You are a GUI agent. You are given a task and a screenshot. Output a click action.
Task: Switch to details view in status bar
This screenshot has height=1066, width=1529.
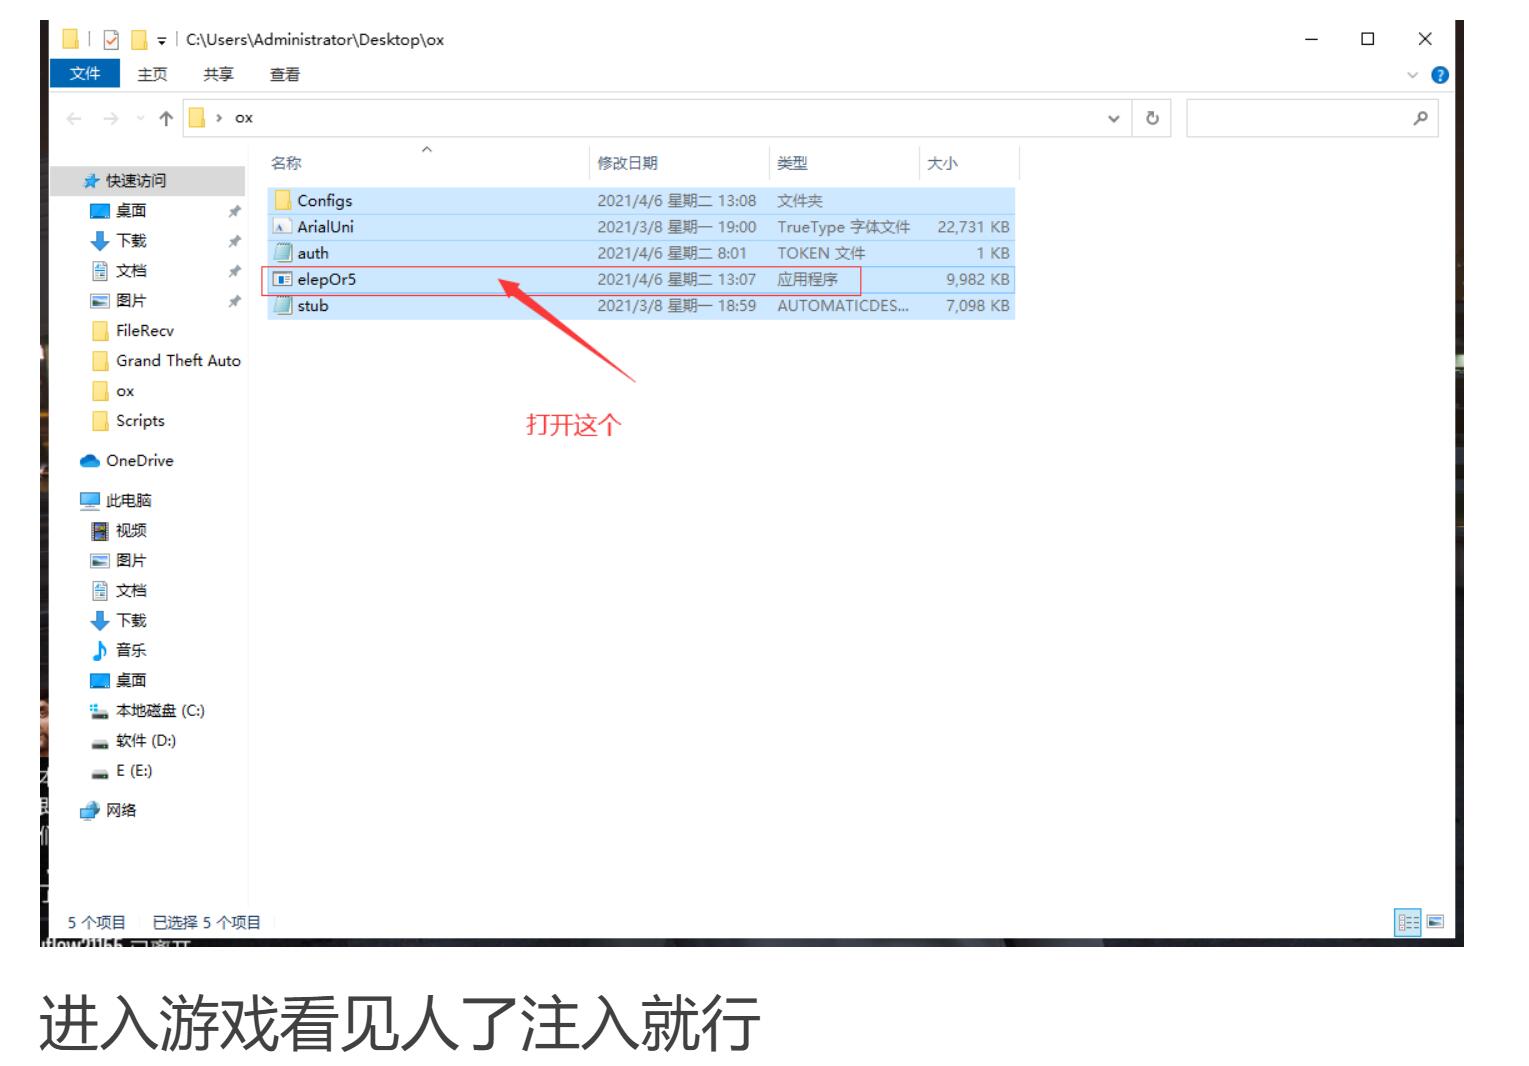point(1408,922)
